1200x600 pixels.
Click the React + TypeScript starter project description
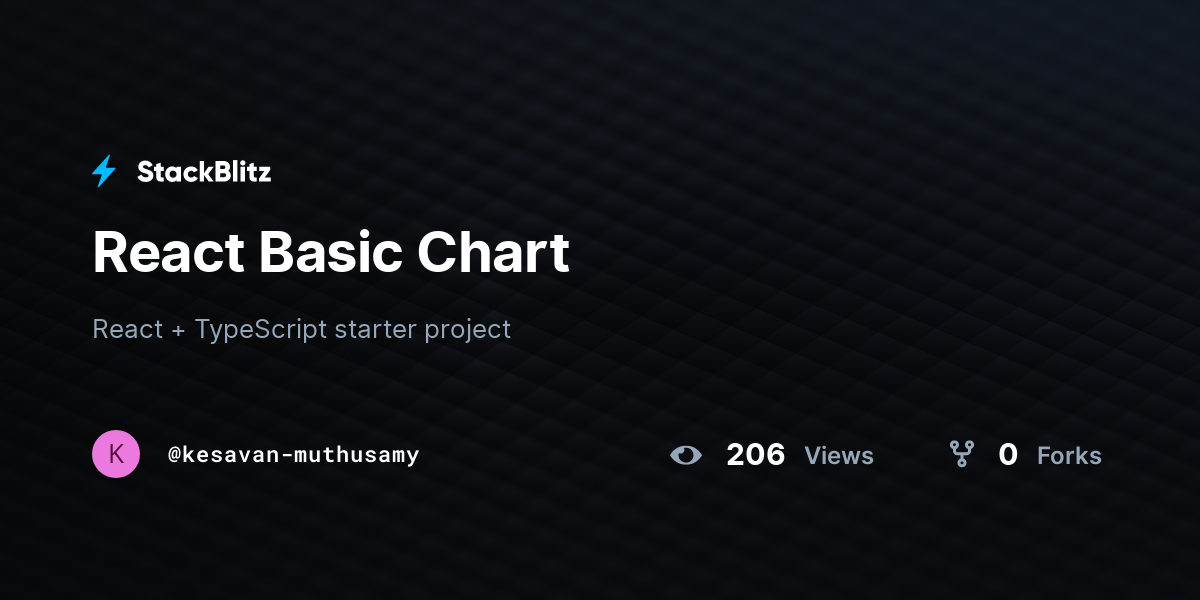tap(302, 329)
